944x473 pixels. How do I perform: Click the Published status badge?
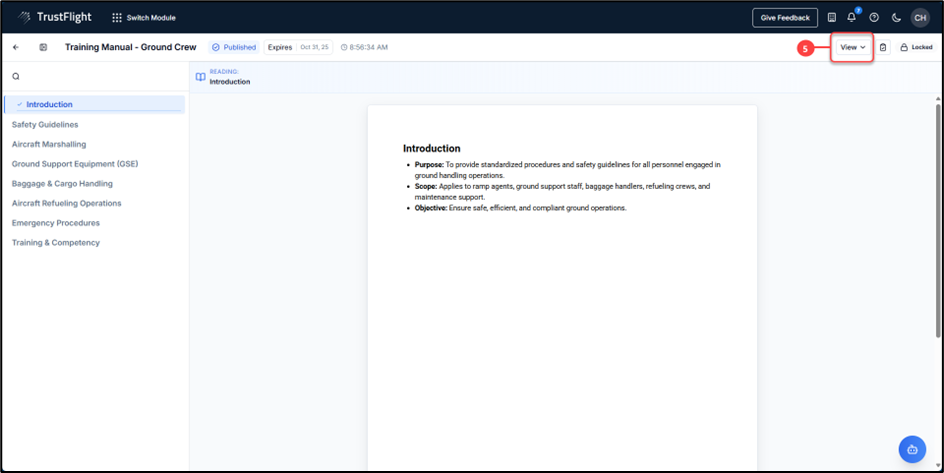[x=234, y=47]
